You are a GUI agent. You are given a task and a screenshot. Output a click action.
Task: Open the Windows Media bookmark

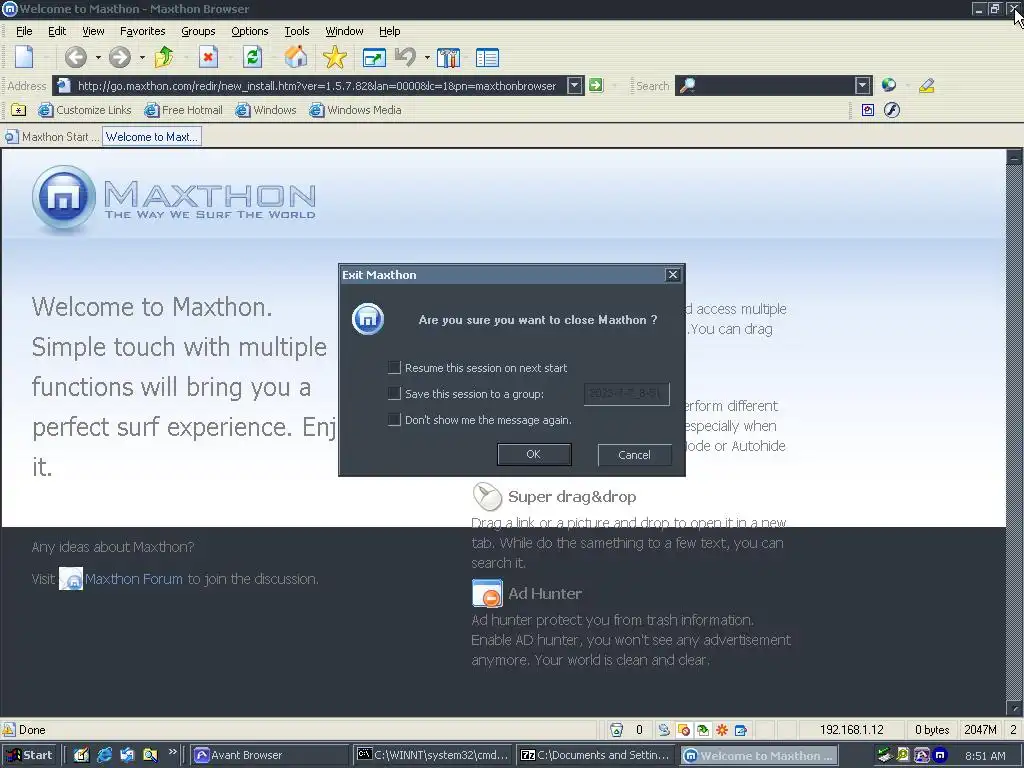point(356,110)
